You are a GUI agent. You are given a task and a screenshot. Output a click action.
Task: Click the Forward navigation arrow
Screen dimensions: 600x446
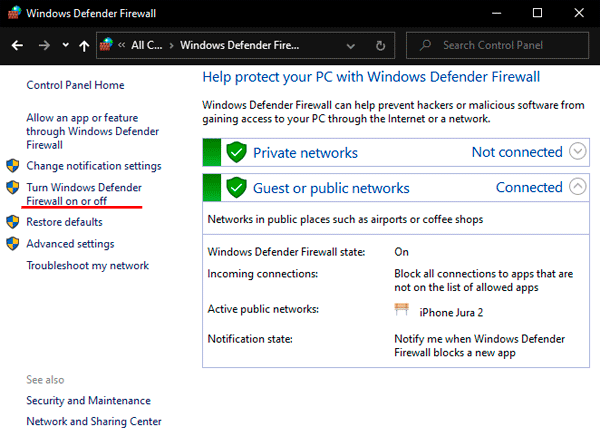43,46
